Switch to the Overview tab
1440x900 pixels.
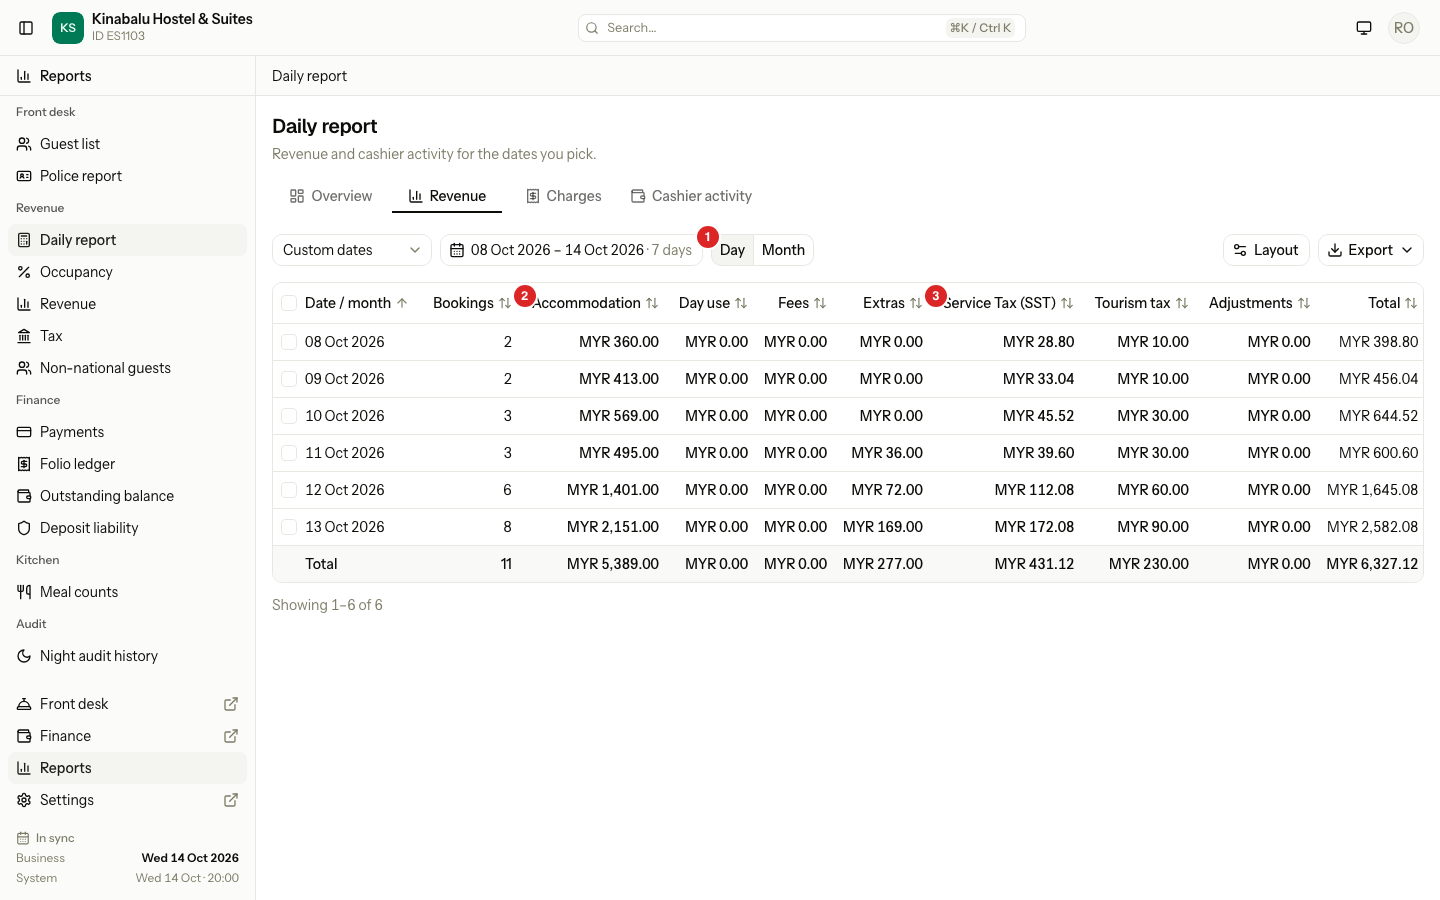(331, 196)
